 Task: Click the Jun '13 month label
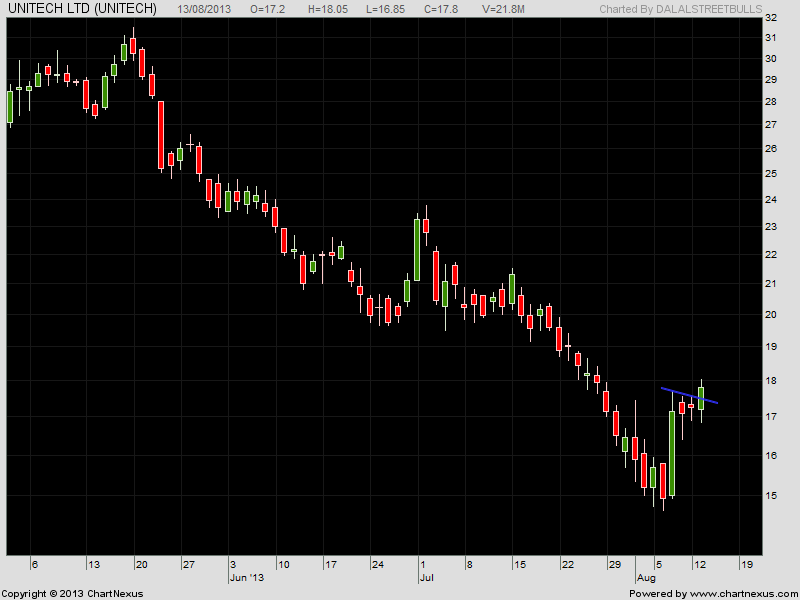(x=247, y=578)
